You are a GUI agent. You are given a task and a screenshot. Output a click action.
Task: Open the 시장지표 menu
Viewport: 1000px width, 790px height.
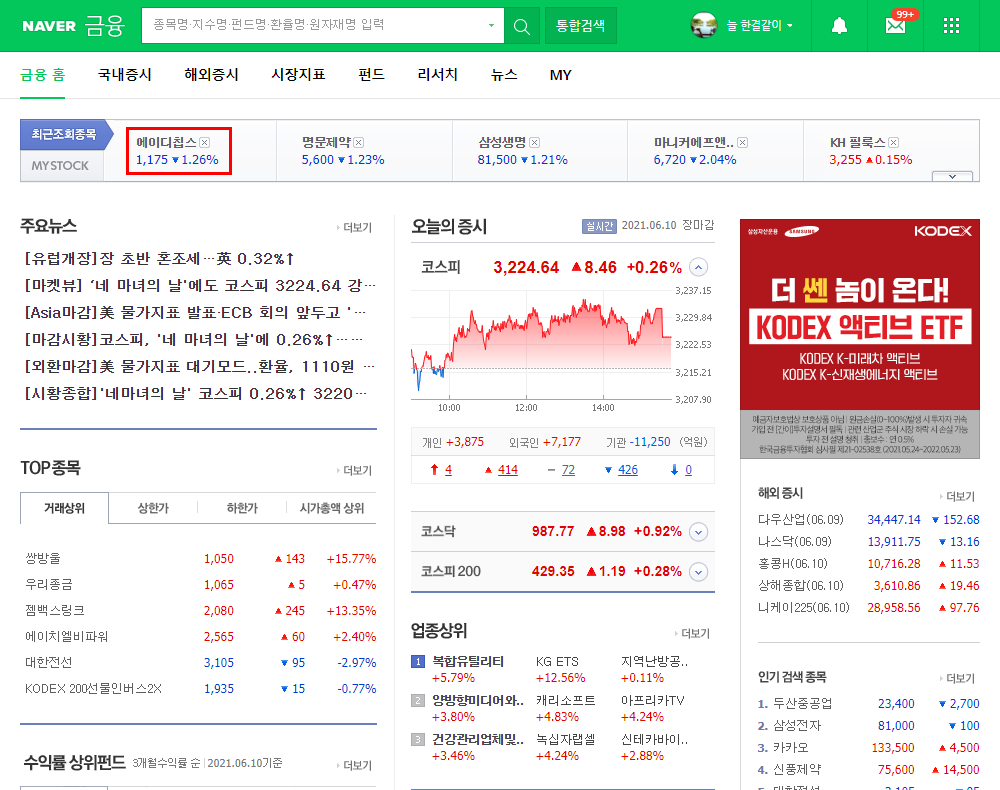298,75
